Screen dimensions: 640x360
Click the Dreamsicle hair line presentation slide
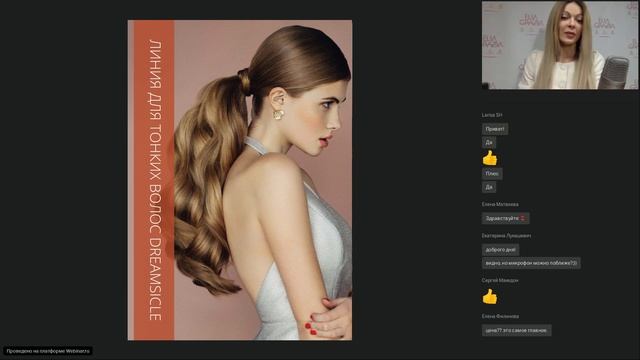240,180
